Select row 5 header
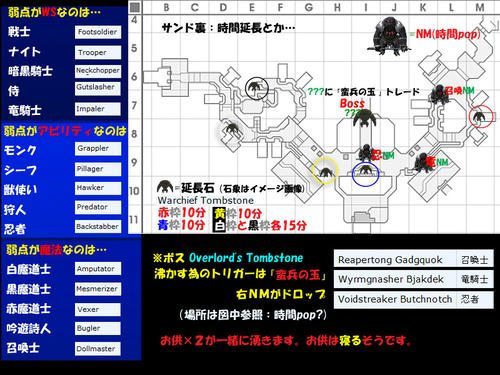This screenshot has width=500, height=375. [x=134, y=48]
